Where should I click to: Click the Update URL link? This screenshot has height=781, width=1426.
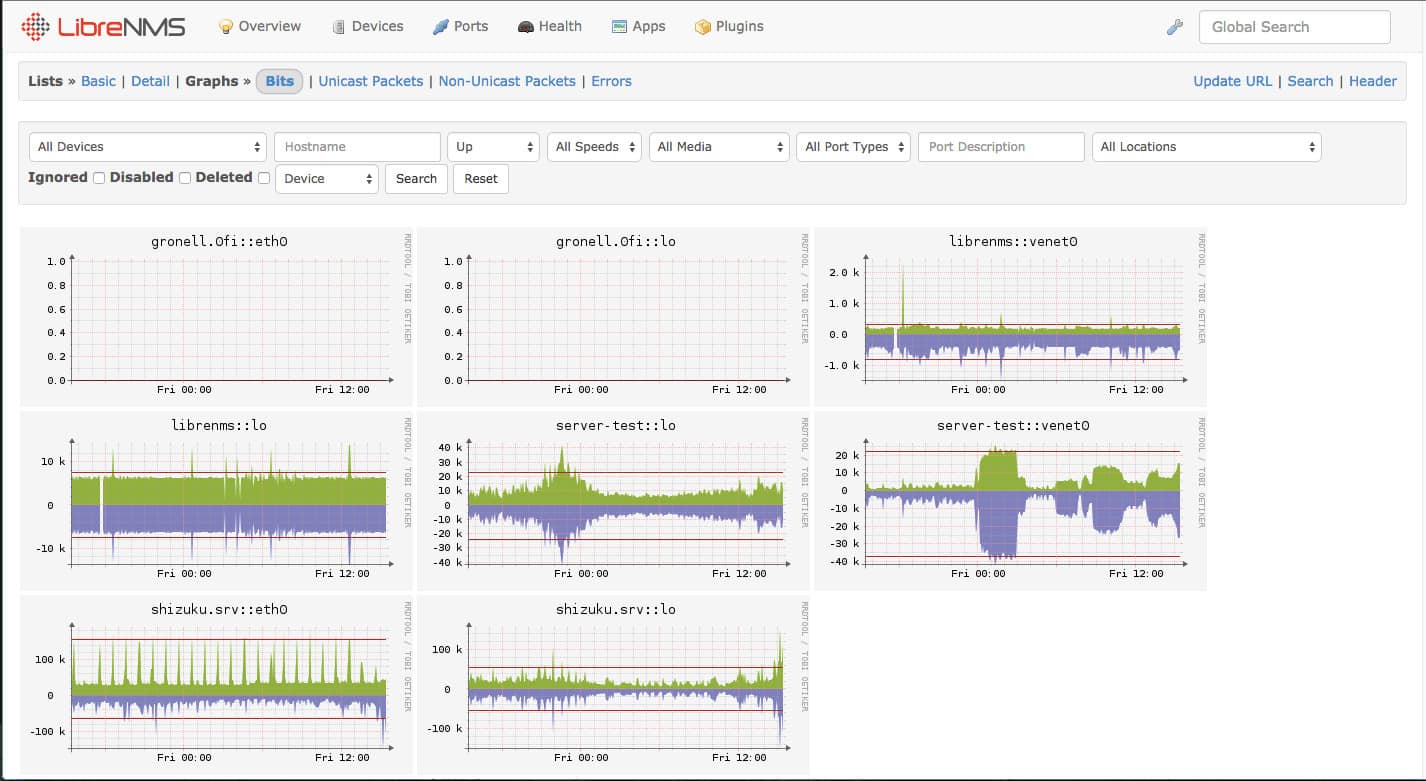(1232, 81)
